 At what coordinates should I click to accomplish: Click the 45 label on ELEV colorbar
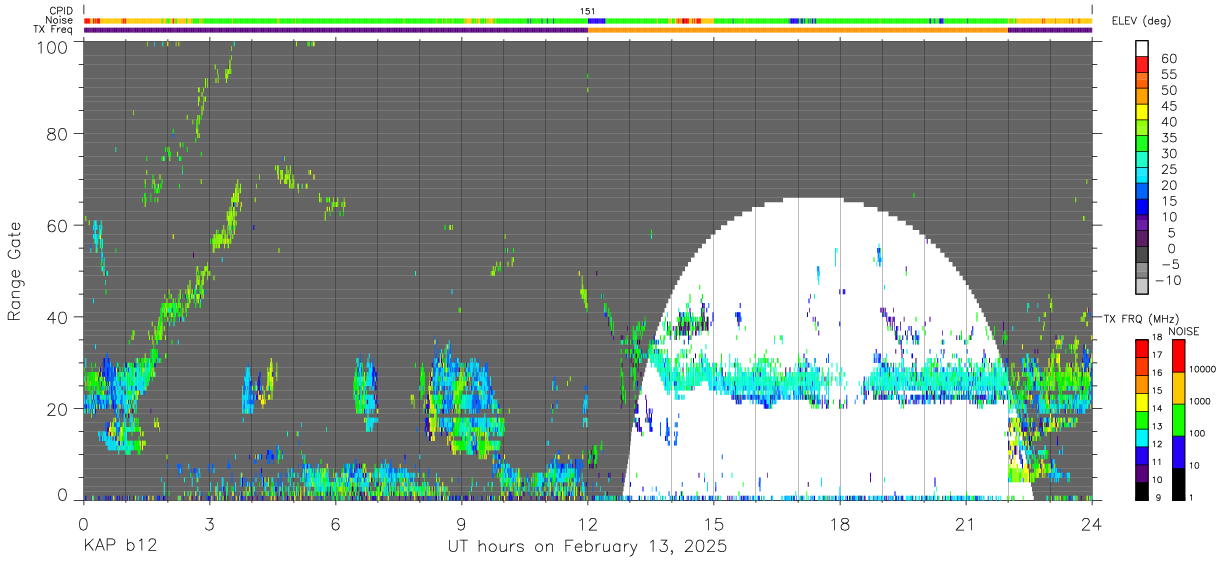pyautogui.click(x=1168, y=106)
